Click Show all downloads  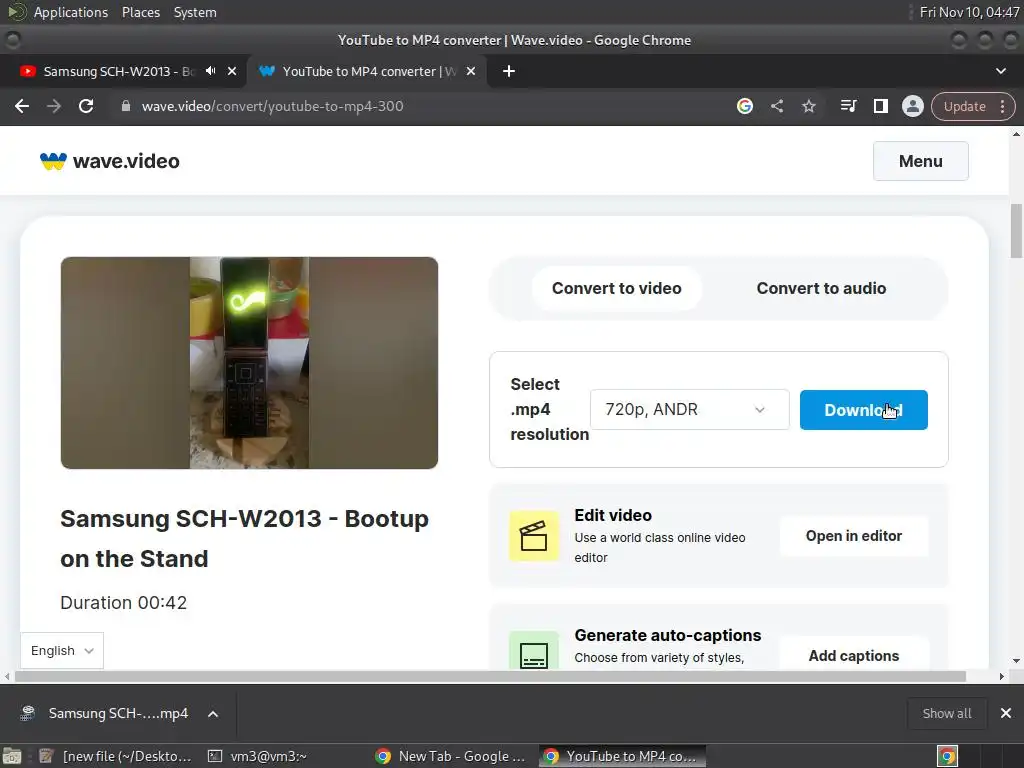click(946, 713)
